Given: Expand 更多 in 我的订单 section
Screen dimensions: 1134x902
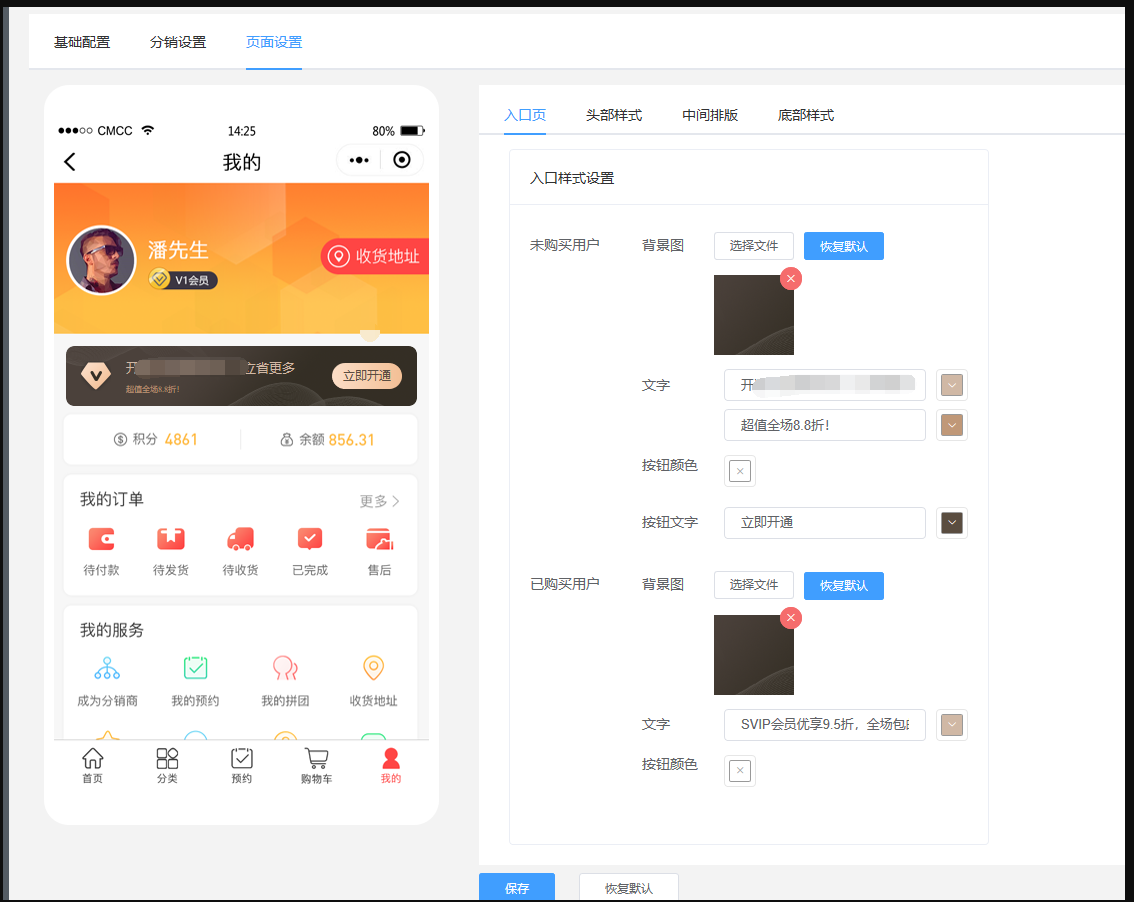Looking at the screenshot, I should 380,501.
